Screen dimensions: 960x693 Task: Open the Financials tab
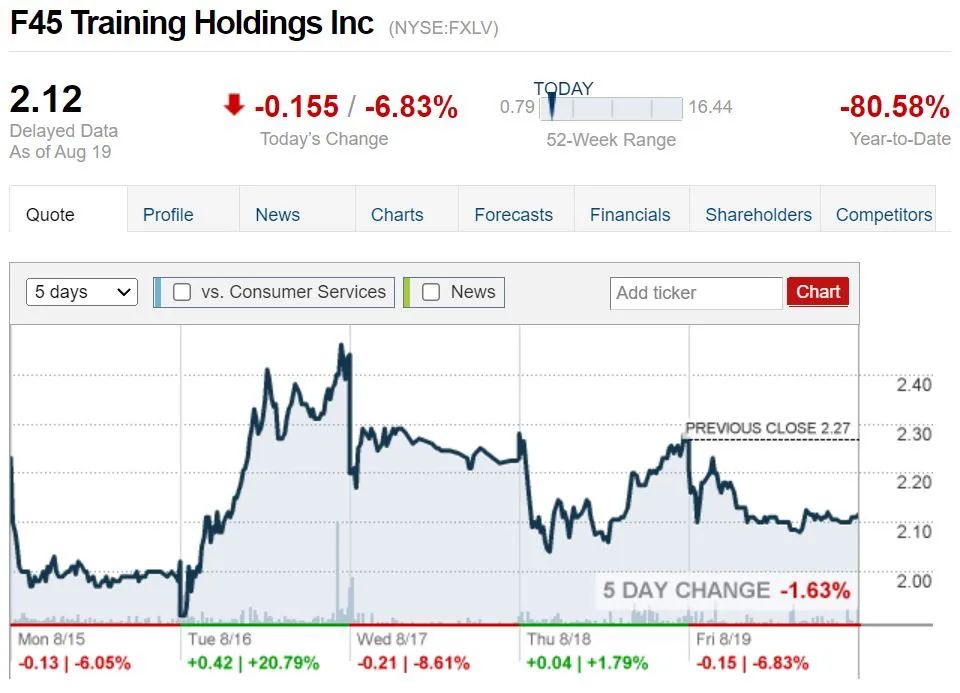pyautogui.click(x=630, y=215)
